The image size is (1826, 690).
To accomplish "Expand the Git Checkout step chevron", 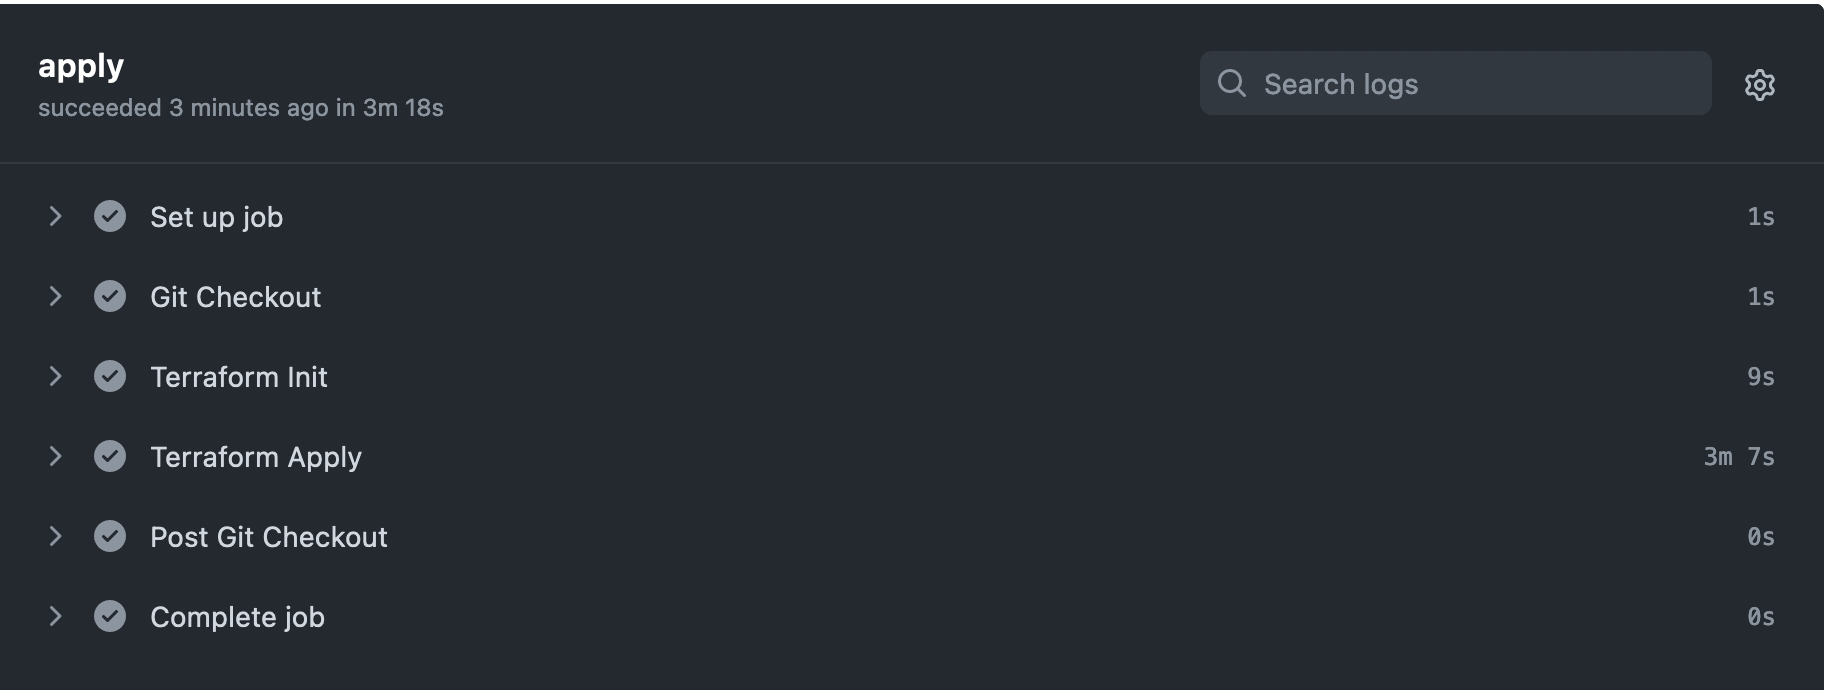I will [56, 296].
